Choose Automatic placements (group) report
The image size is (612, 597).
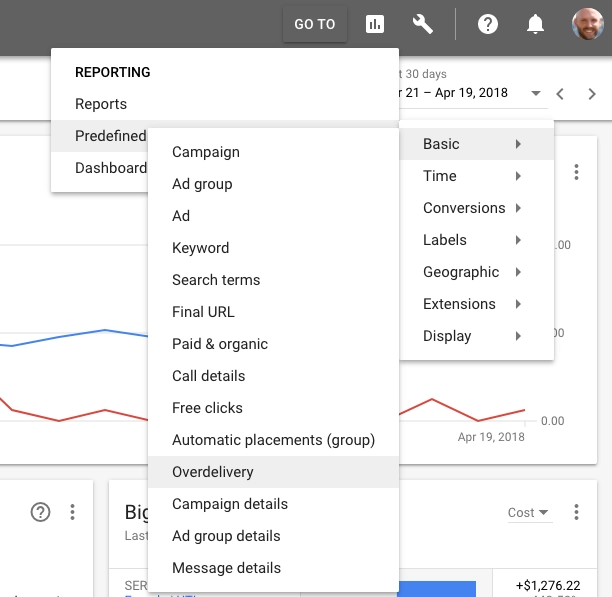point(273,440)
